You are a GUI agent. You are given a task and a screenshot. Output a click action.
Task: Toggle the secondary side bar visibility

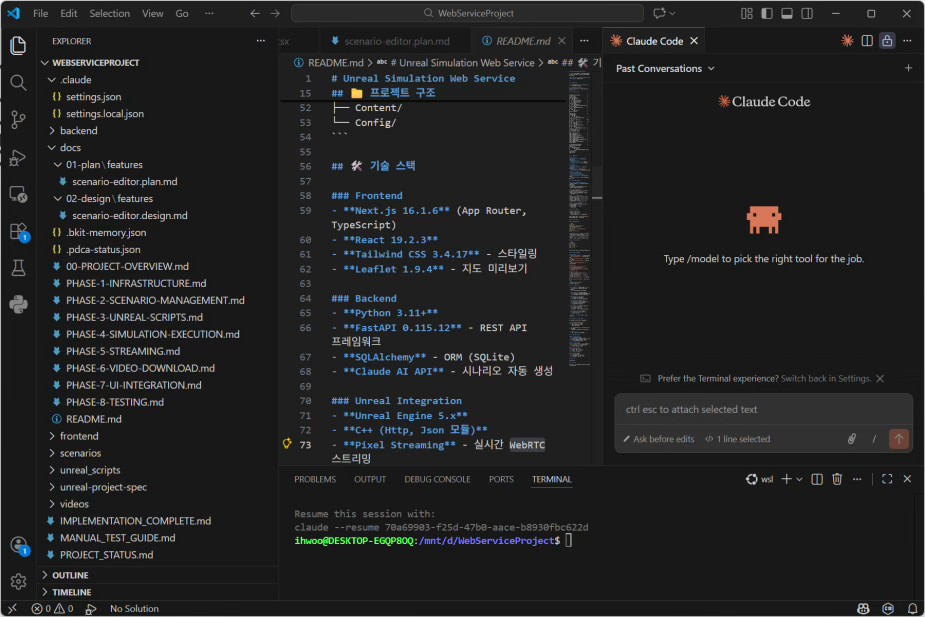click(x=807, y=13)
